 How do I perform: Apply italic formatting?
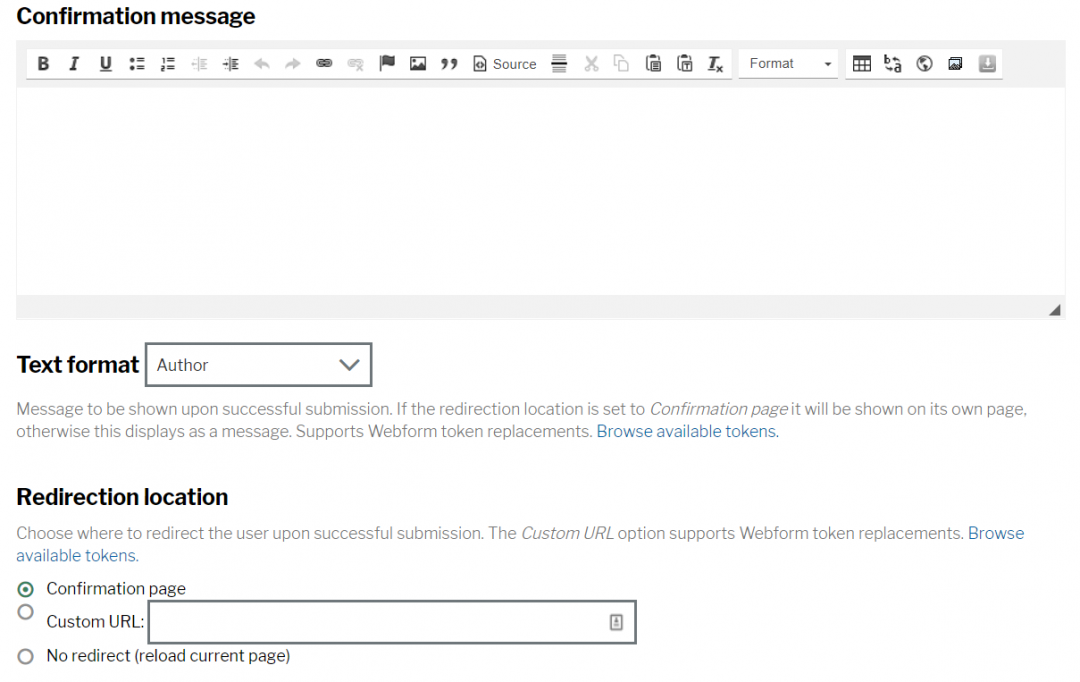pos(73,63)
